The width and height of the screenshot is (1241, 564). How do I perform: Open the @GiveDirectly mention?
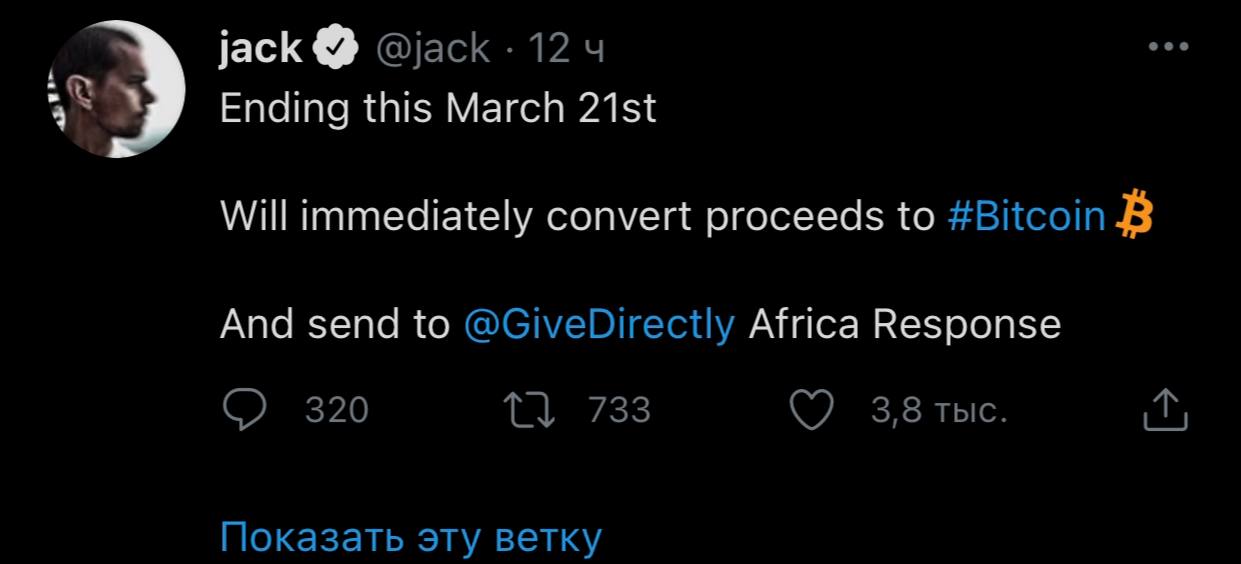pyautogui.click(x=600, y=323)
